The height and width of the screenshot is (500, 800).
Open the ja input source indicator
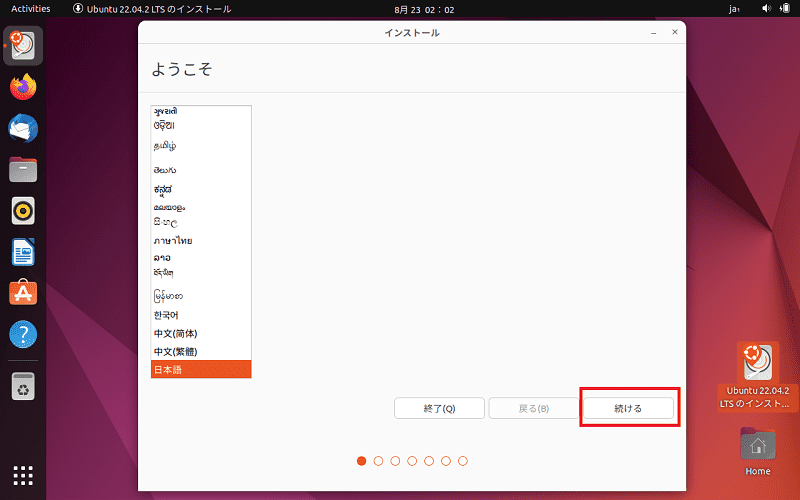[x=734, y=9]
